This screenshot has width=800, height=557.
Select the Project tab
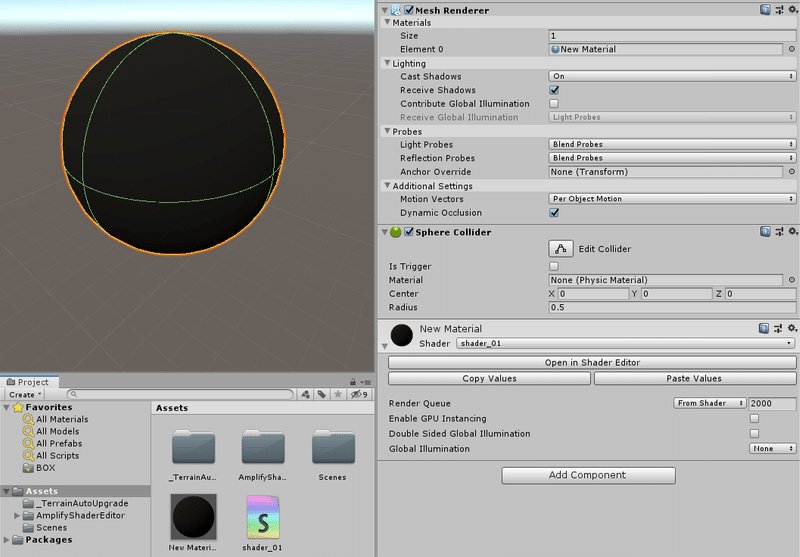click(29, 382)
